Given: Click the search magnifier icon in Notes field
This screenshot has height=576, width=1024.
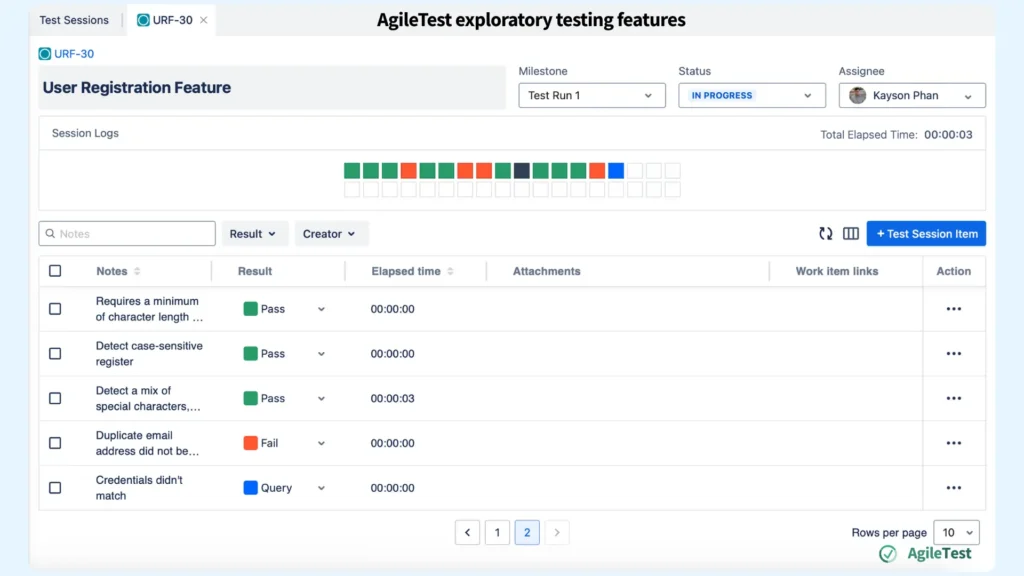Looking at the screenshot, I should click(x=50, y=233).
